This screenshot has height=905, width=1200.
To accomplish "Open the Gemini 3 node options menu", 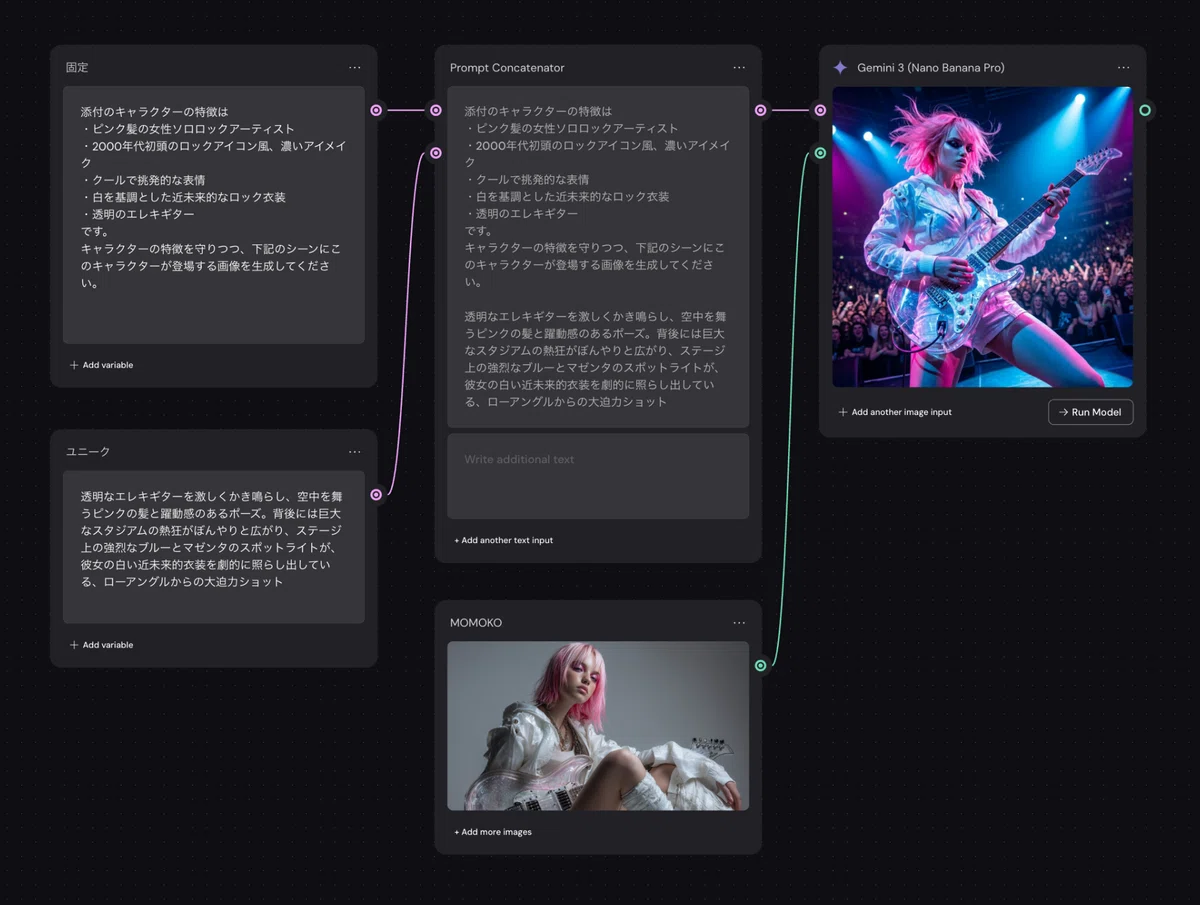I will click(1124, 68).
